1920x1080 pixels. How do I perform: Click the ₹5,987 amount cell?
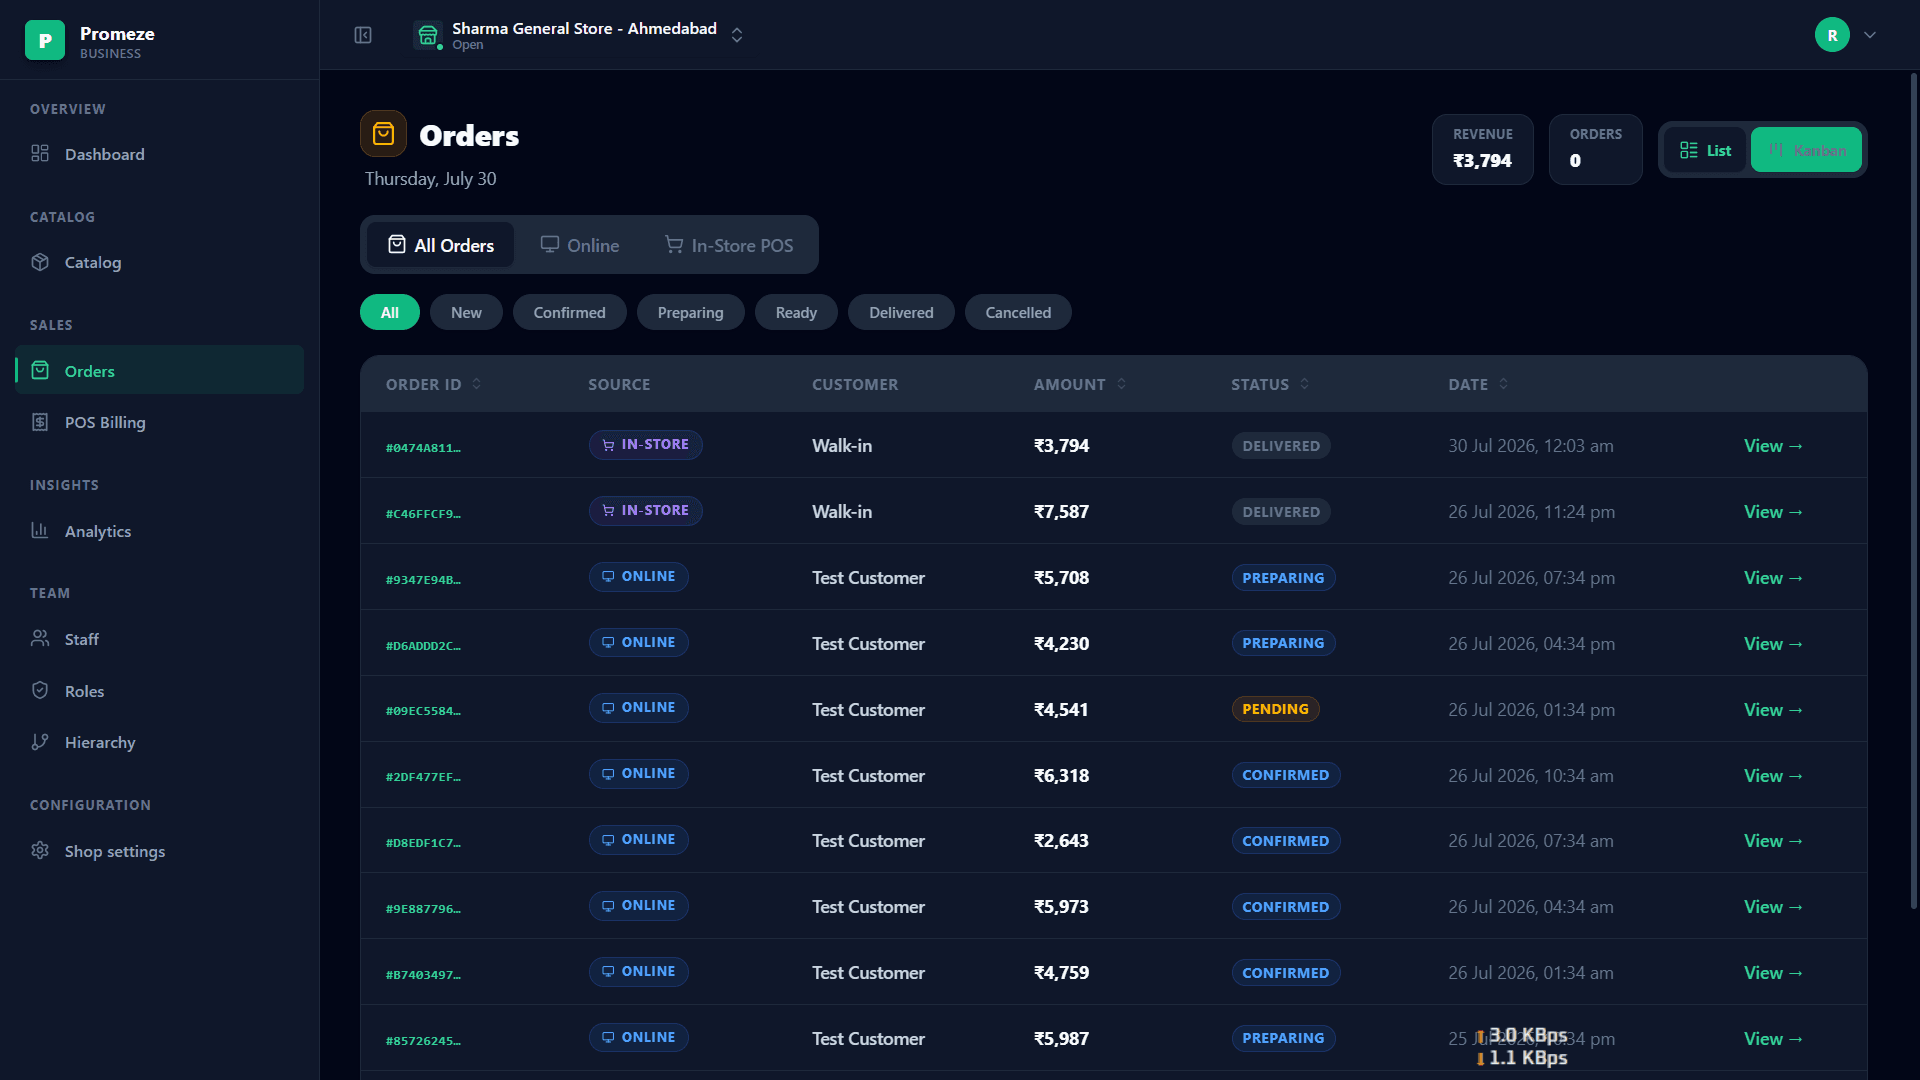click(x=1061, y=1039)
